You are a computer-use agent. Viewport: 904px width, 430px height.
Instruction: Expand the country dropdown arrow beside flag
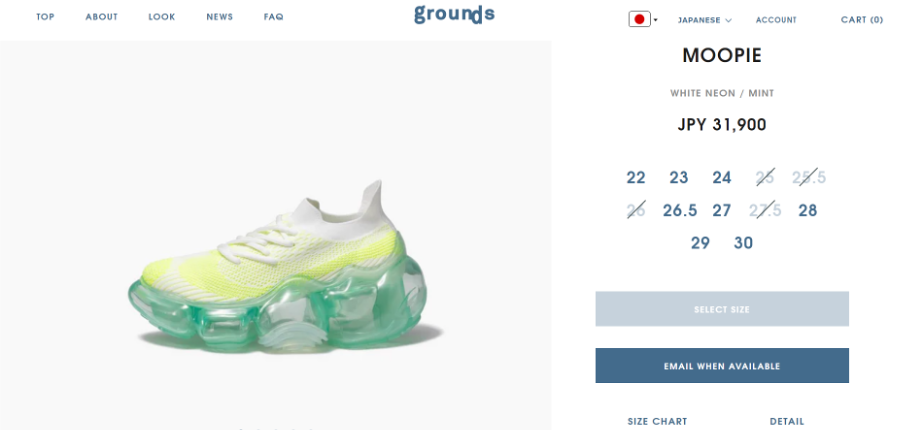(656, 20)
